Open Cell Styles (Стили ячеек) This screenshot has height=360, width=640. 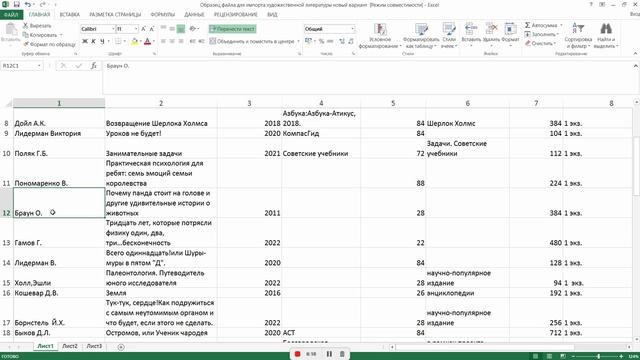[x=449, y=36]
